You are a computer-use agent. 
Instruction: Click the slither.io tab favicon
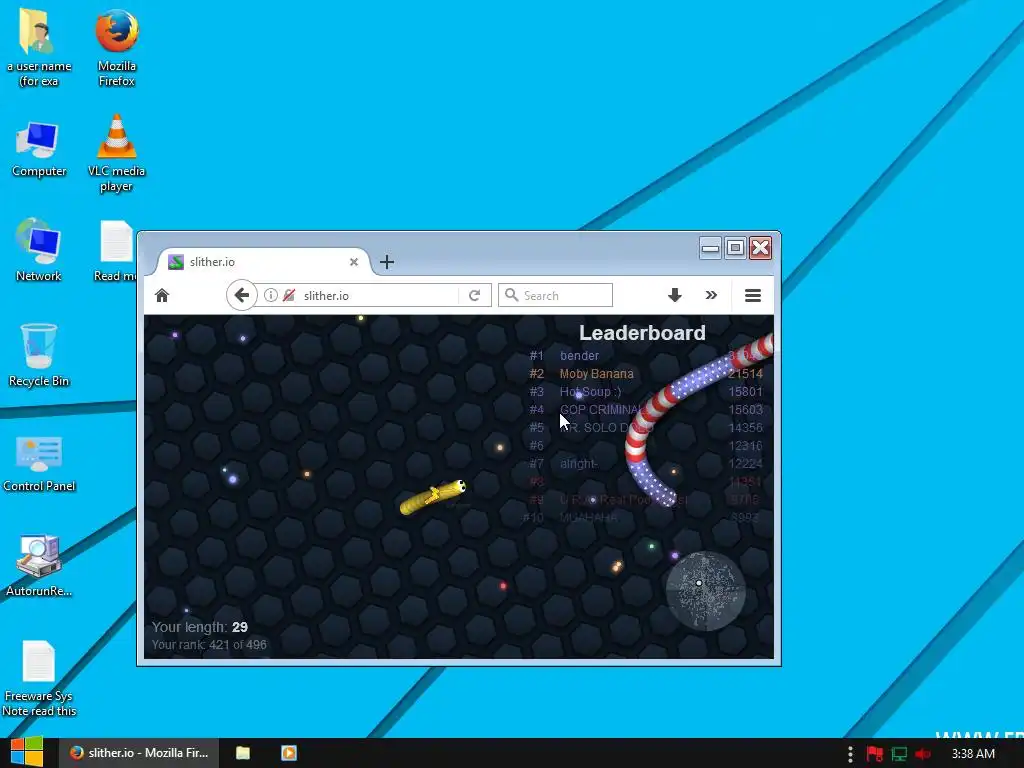coord(176,262)
